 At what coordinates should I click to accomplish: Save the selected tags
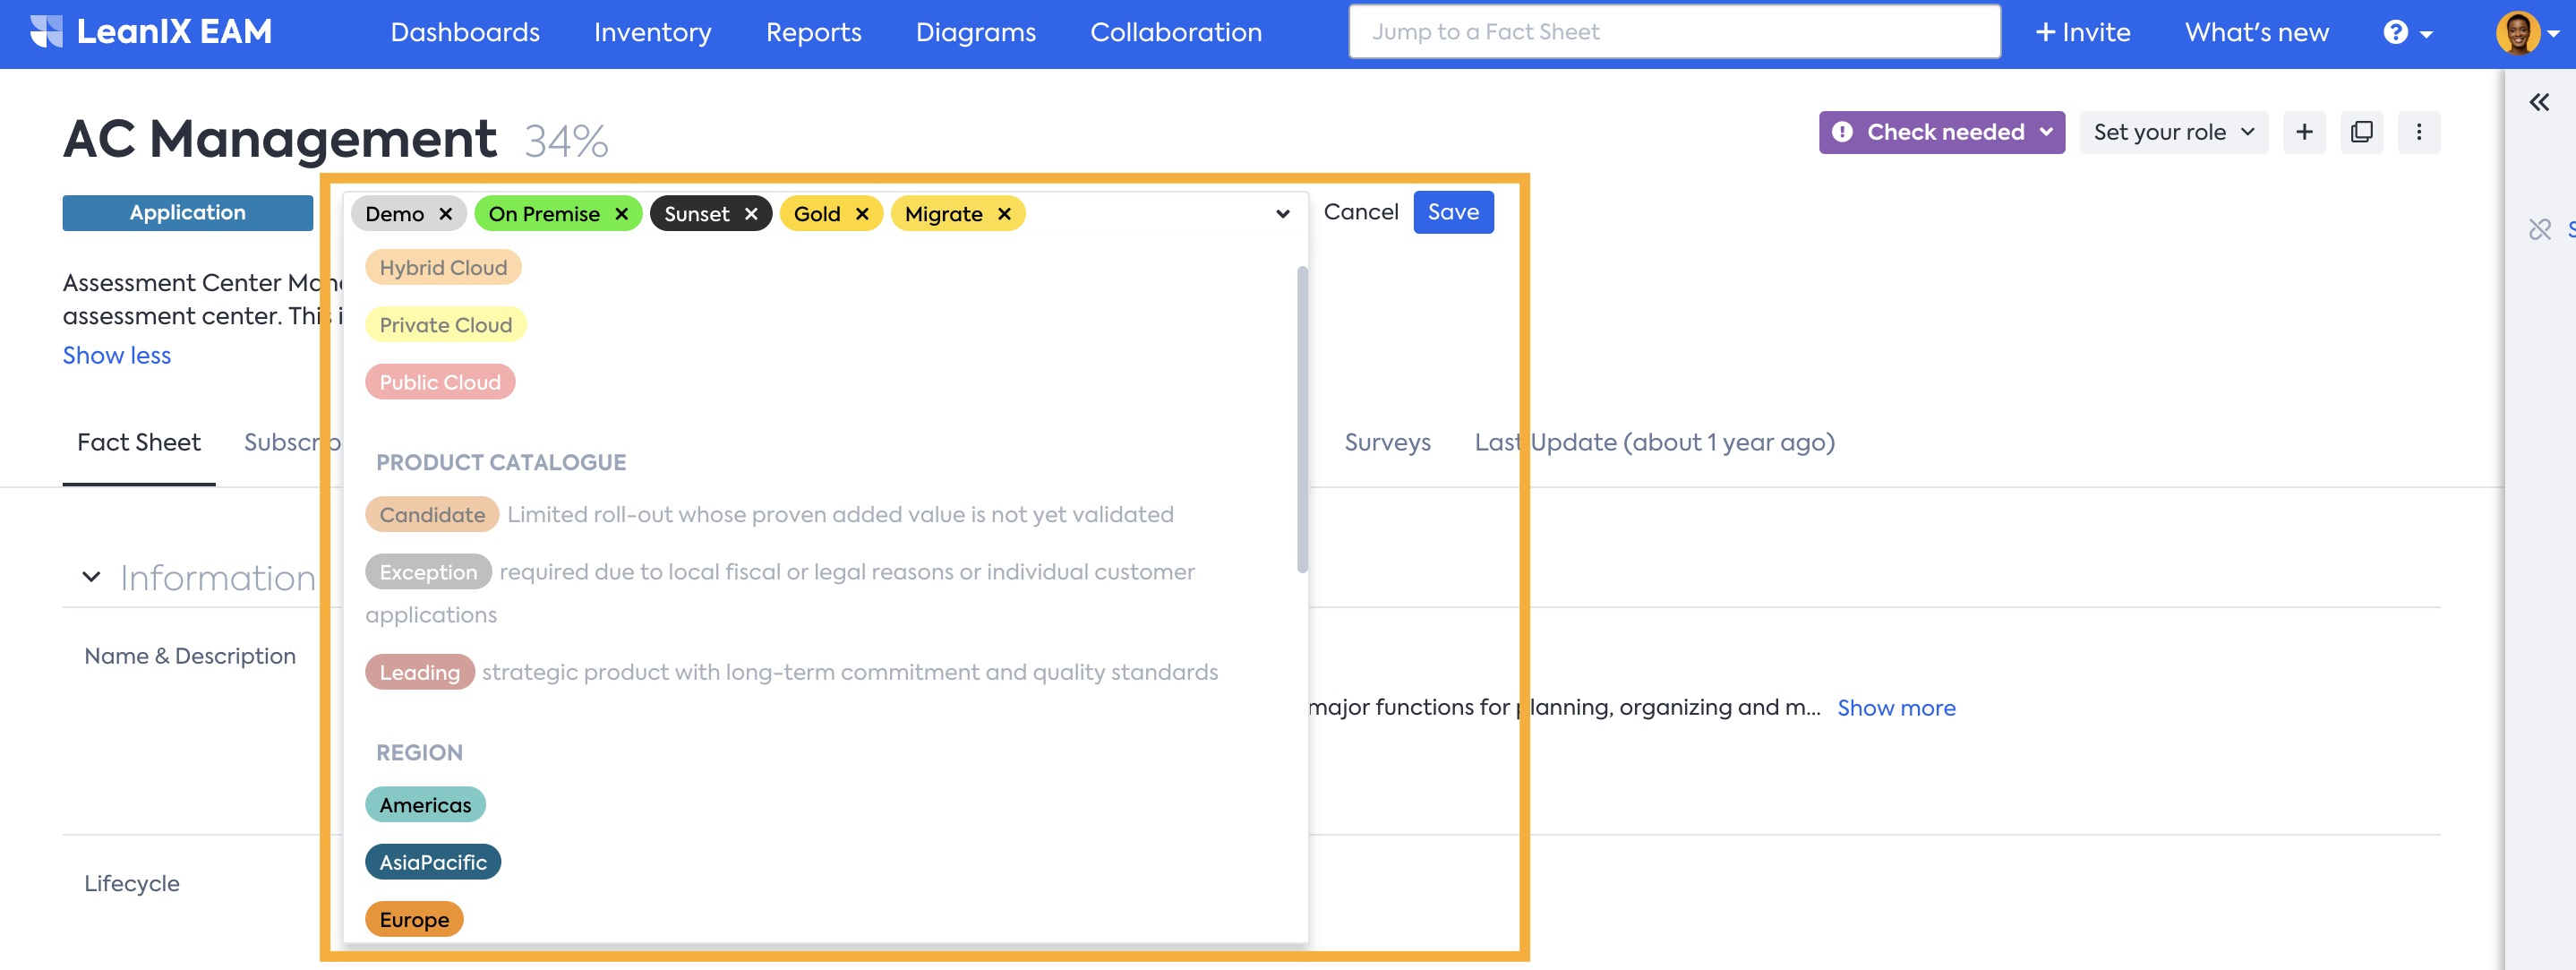point(1452,212)
